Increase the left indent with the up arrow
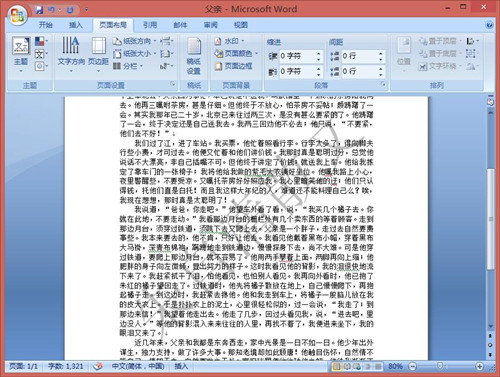The image size is (500, 377). pos(319,53)
